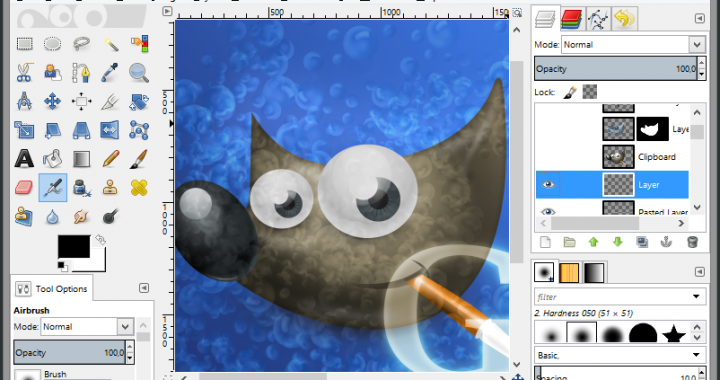Image resolution: width=720 pixels, height=380 pixels.
Task: Switch to the Paths tab in dock
Action: point(598,19)
